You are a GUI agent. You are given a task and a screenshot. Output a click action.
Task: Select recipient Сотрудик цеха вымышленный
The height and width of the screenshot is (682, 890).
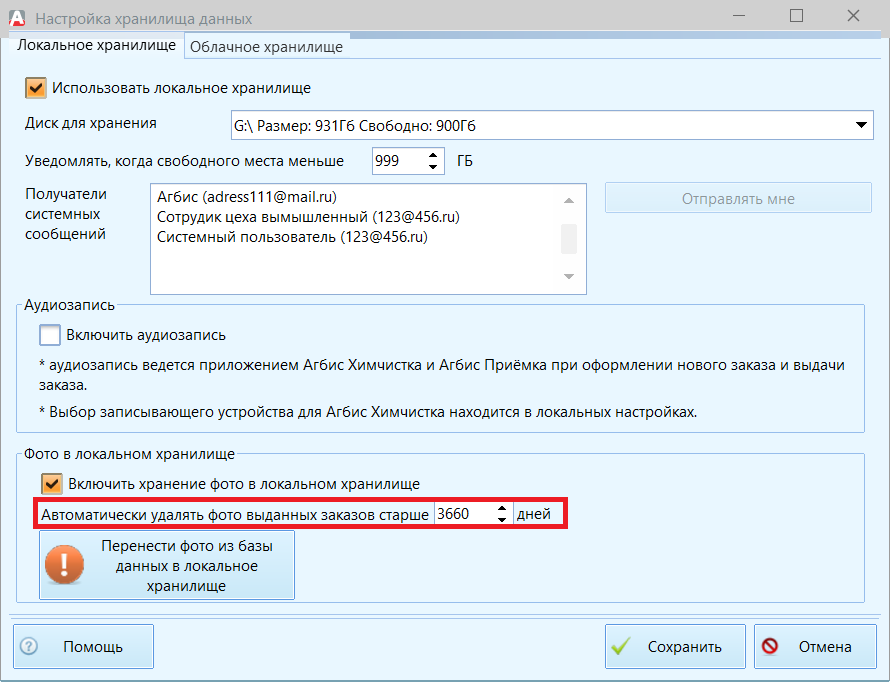coord(308,217)
